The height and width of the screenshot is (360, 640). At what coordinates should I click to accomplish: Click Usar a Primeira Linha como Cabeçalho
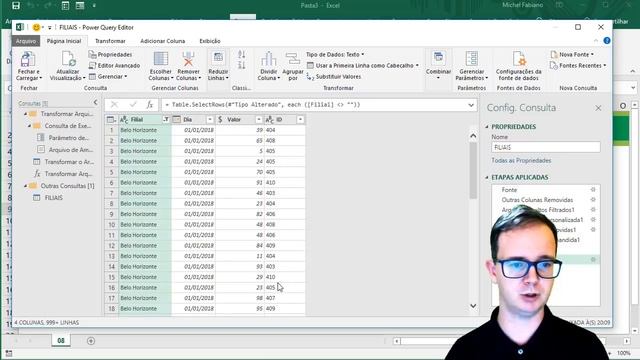pos(362,65)
